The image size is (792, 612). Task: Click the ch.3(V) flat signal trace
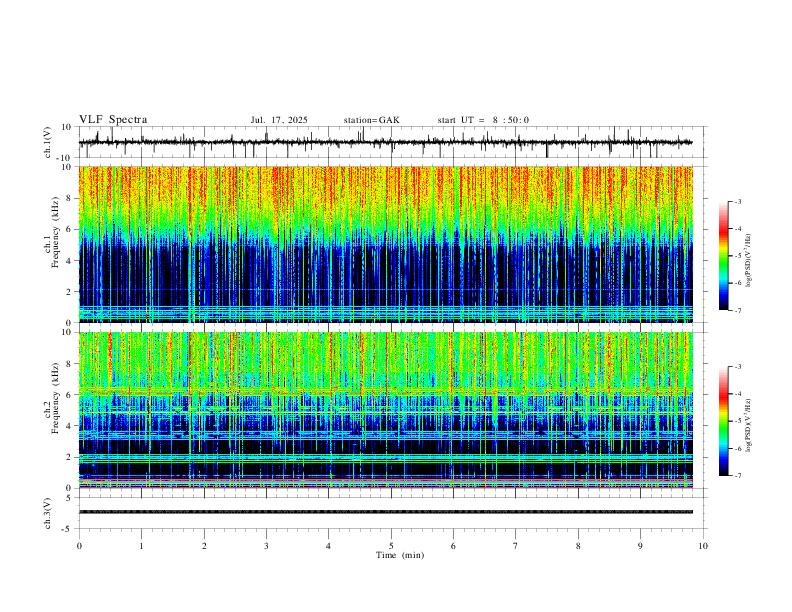click(386, 512)
